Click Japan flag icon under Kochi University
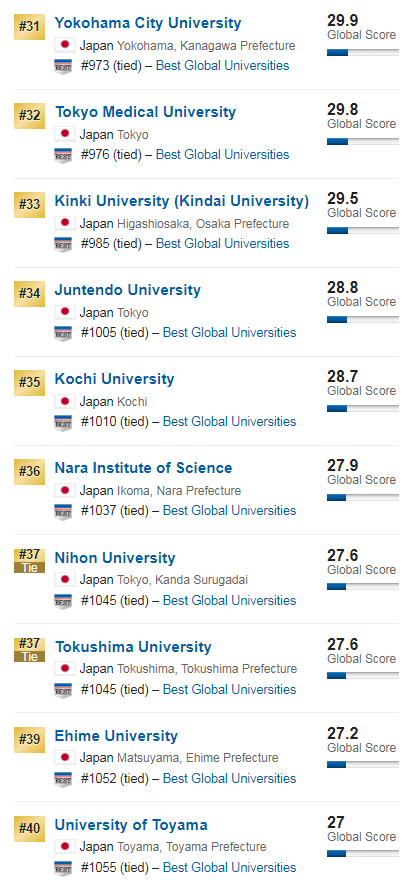Viewport: 416px width, 889px height. [65, 401]
